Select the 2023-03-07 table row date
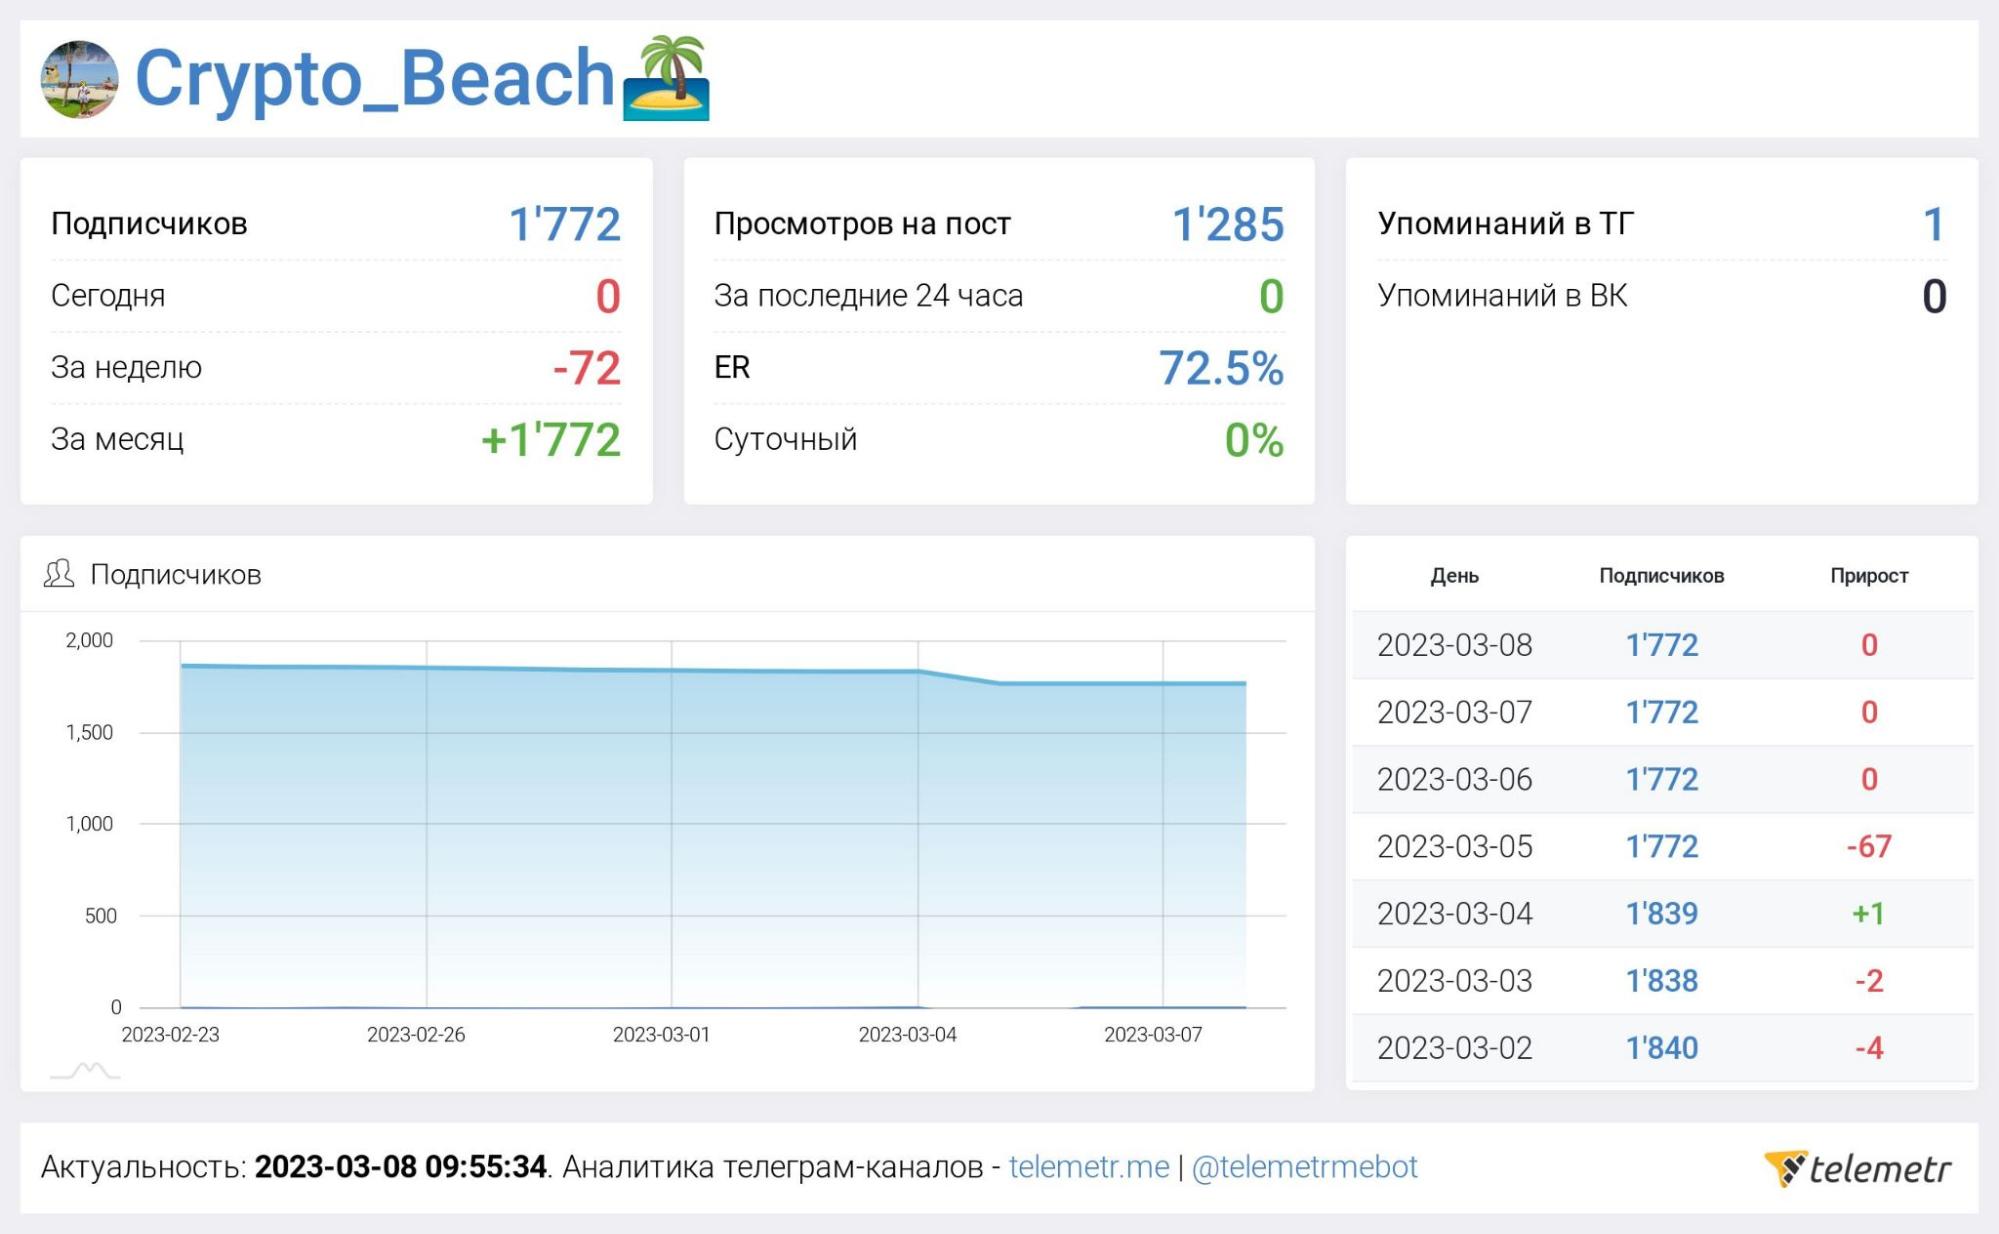 coord(1455,712)
